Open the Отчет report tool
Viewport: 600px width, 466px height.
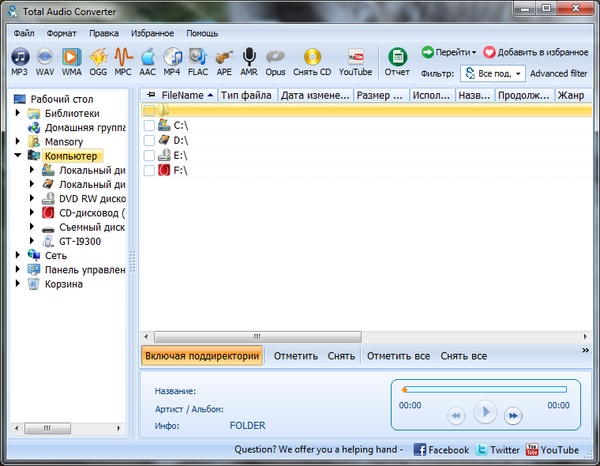[397, 60]
